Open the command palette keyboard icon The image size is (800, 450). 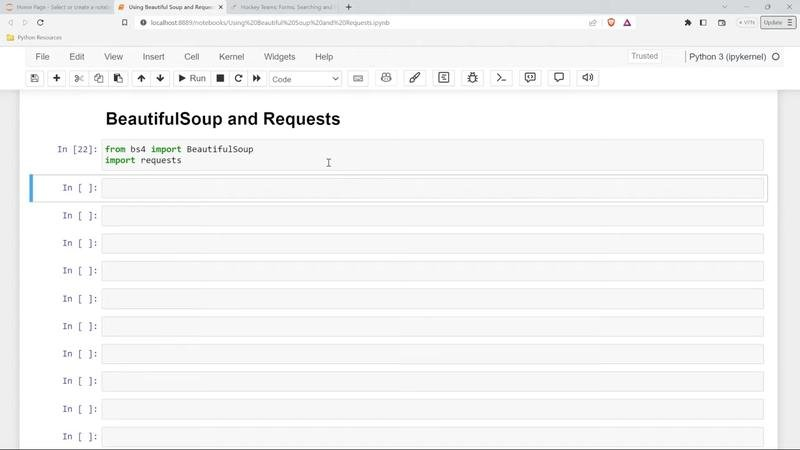coord(358,78)
